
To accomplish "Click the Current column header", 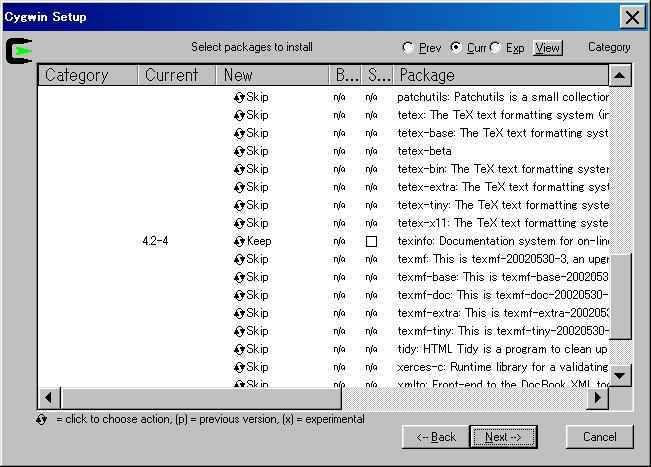I will pos(177,75).
